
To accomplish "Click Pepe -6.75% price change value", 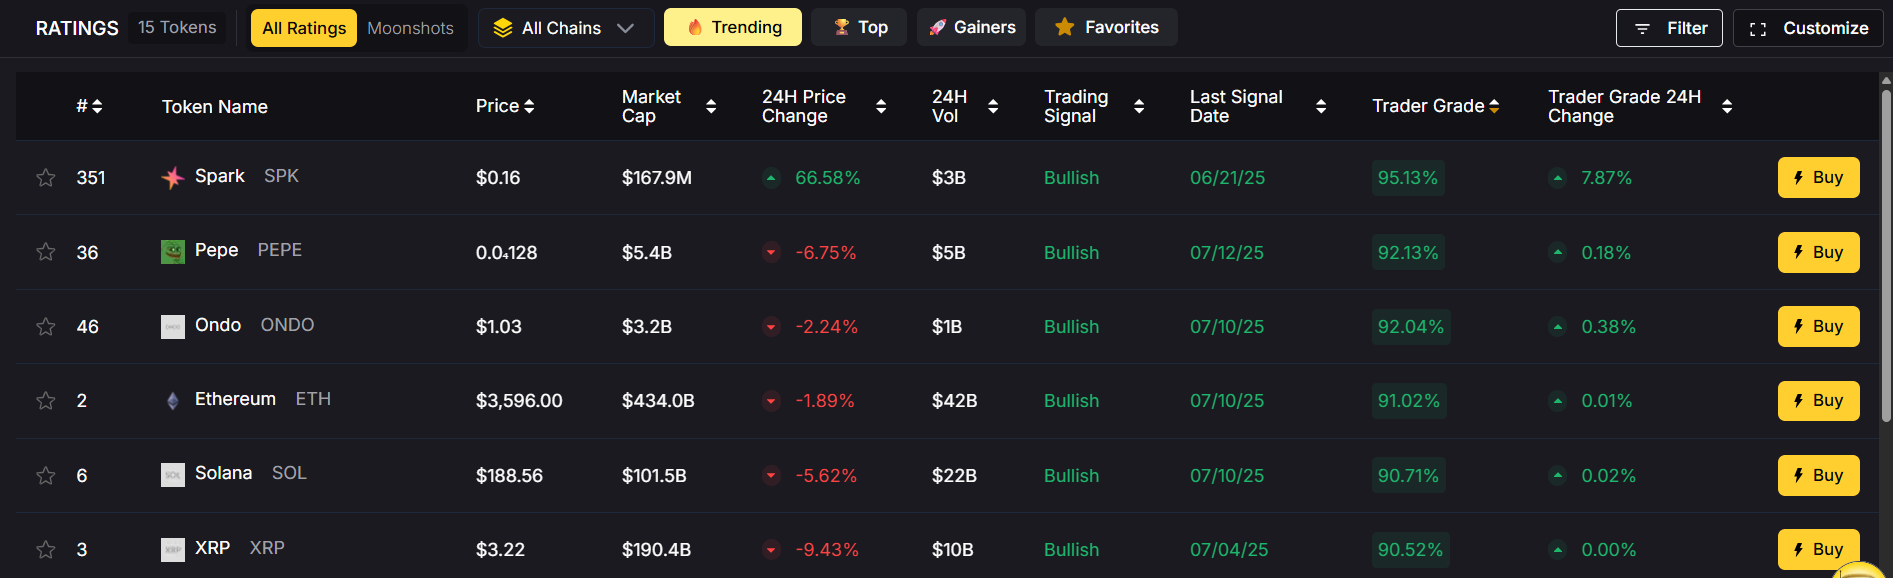I will (826, 253).
